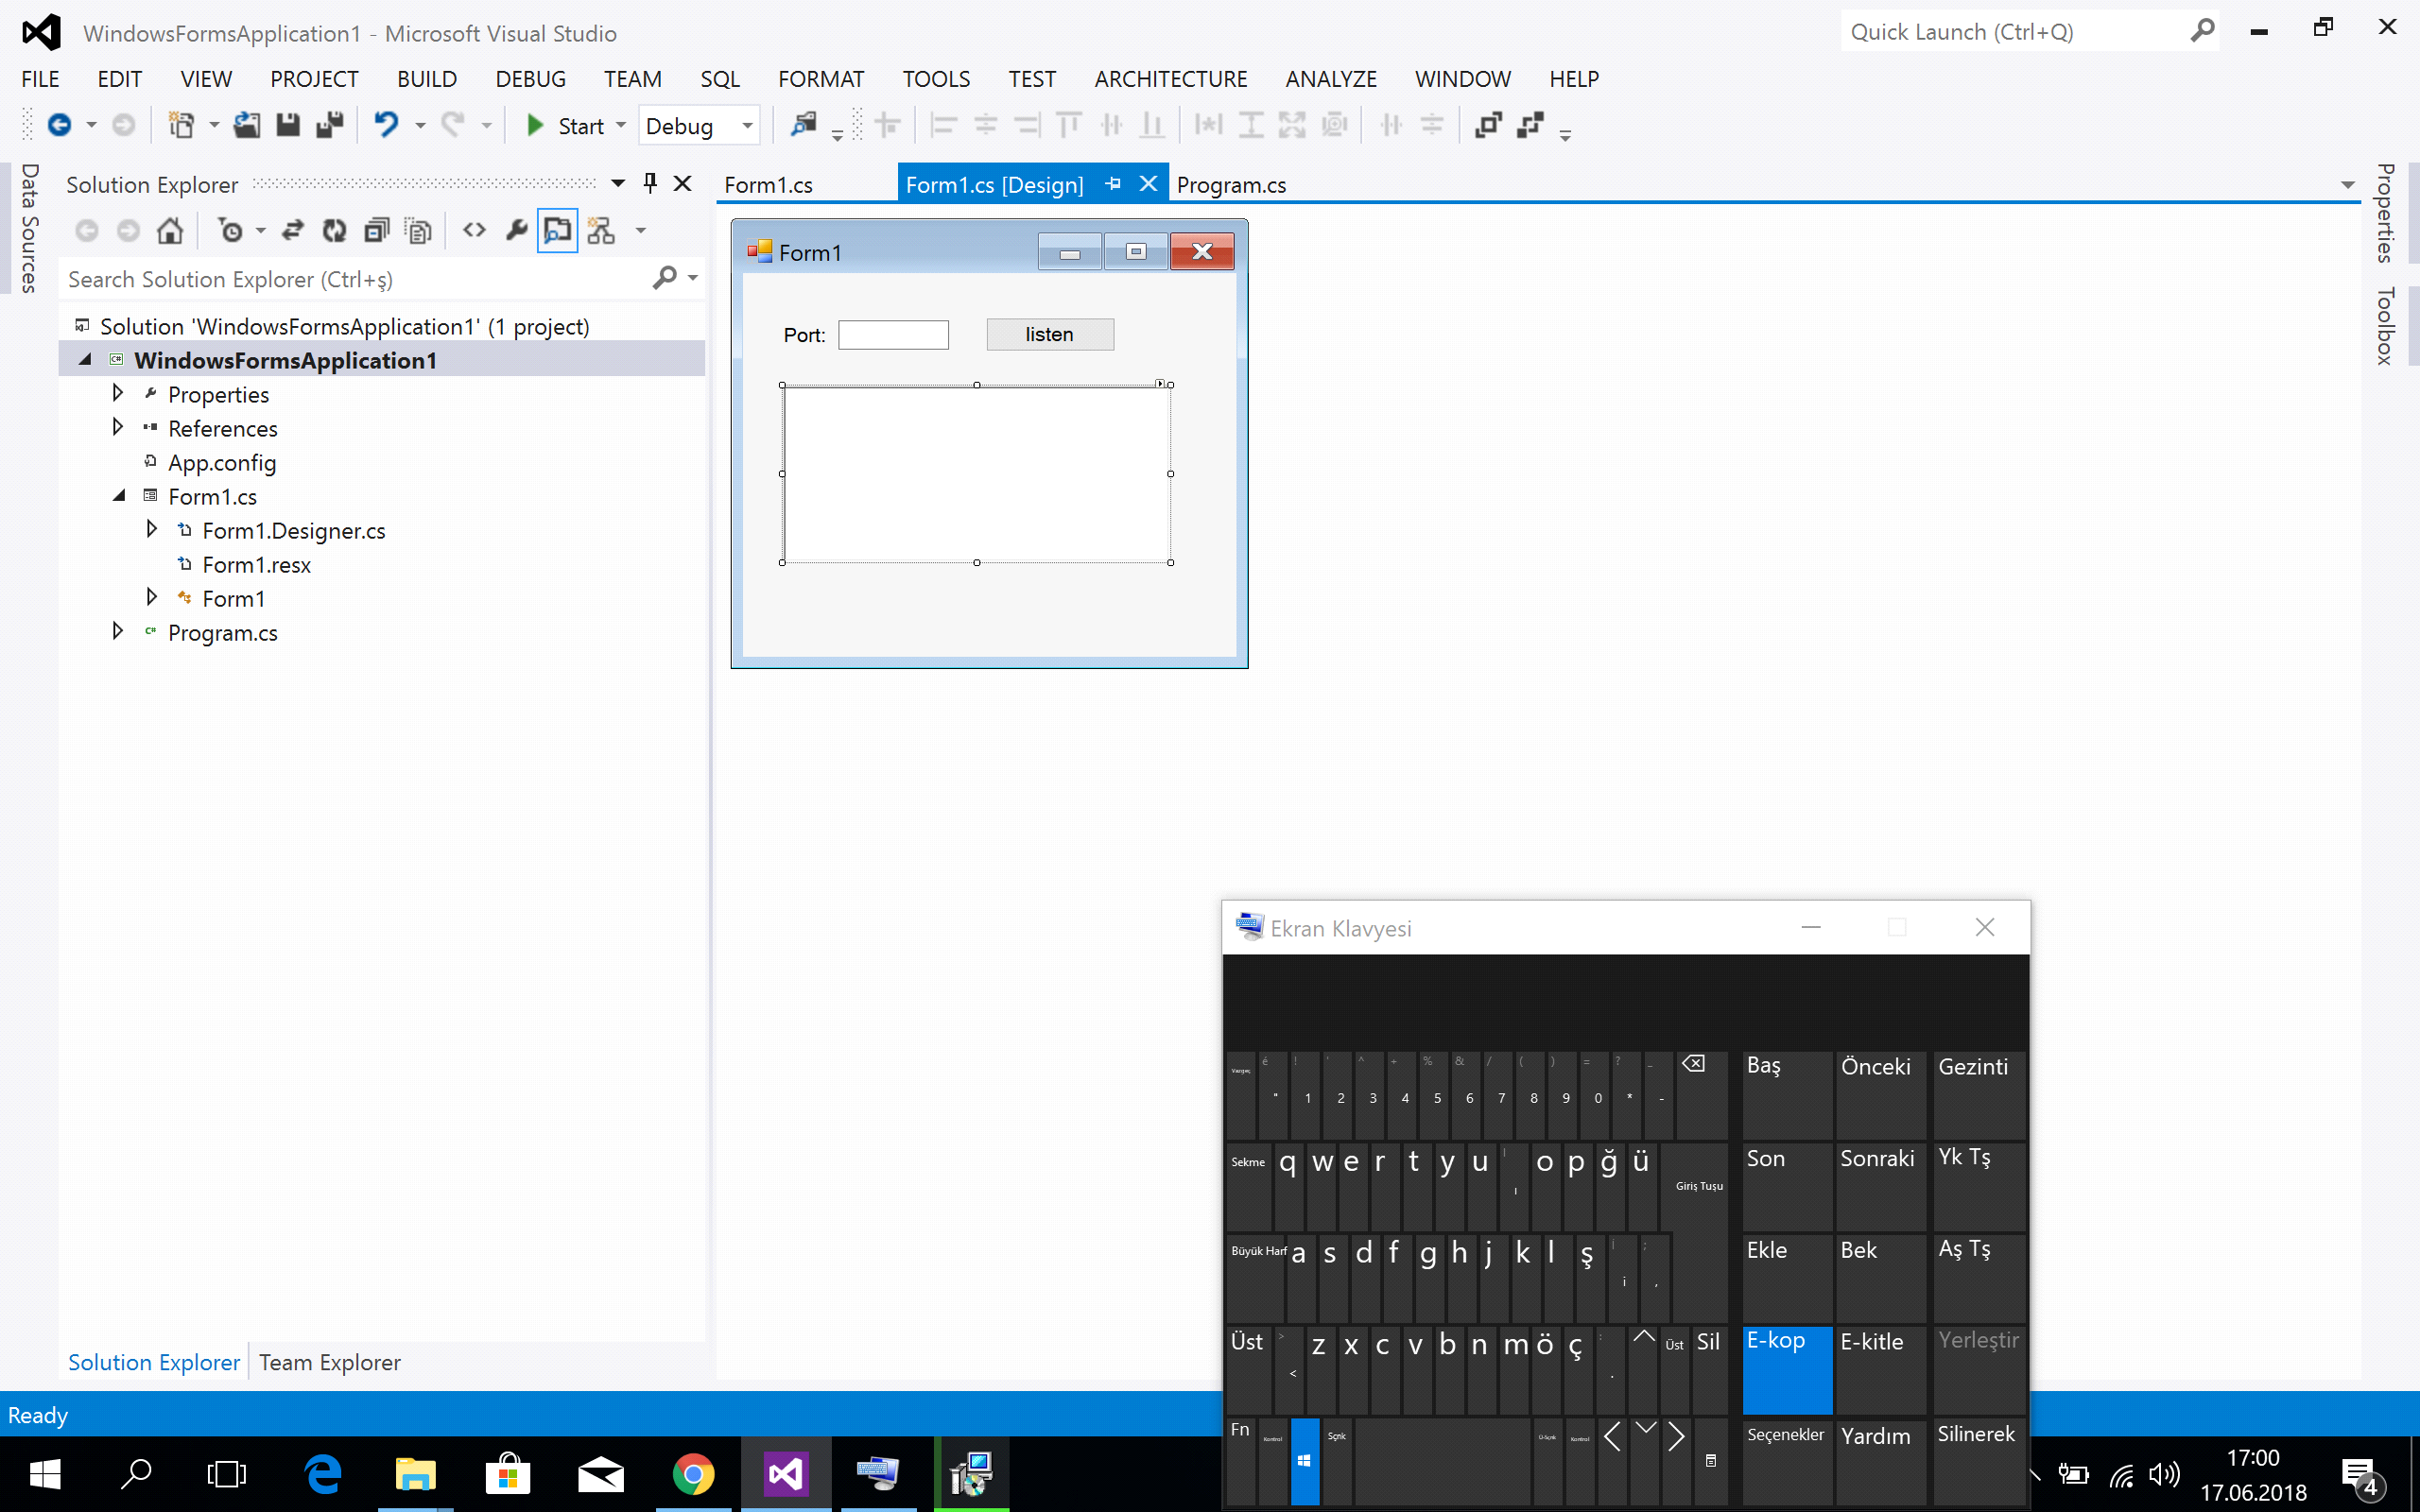
Task: Click the listen button on the form
Action: click(x=1049, y=334)
